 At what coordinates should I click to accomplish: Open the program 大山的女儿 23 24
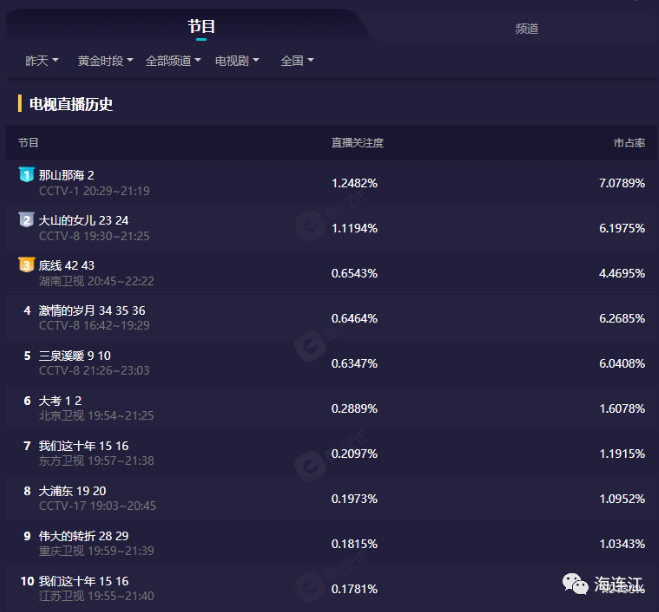(x=83, y=220)
